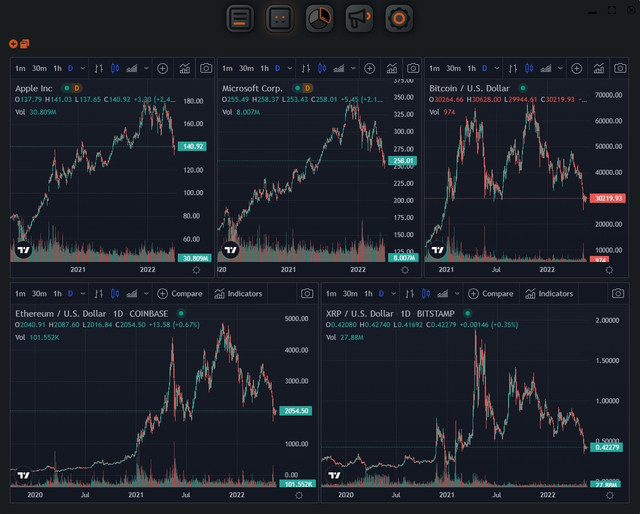Add compare symbol on Apple Inc chart
The width and height of the screenshot is (640, 514).
point(162,68)
